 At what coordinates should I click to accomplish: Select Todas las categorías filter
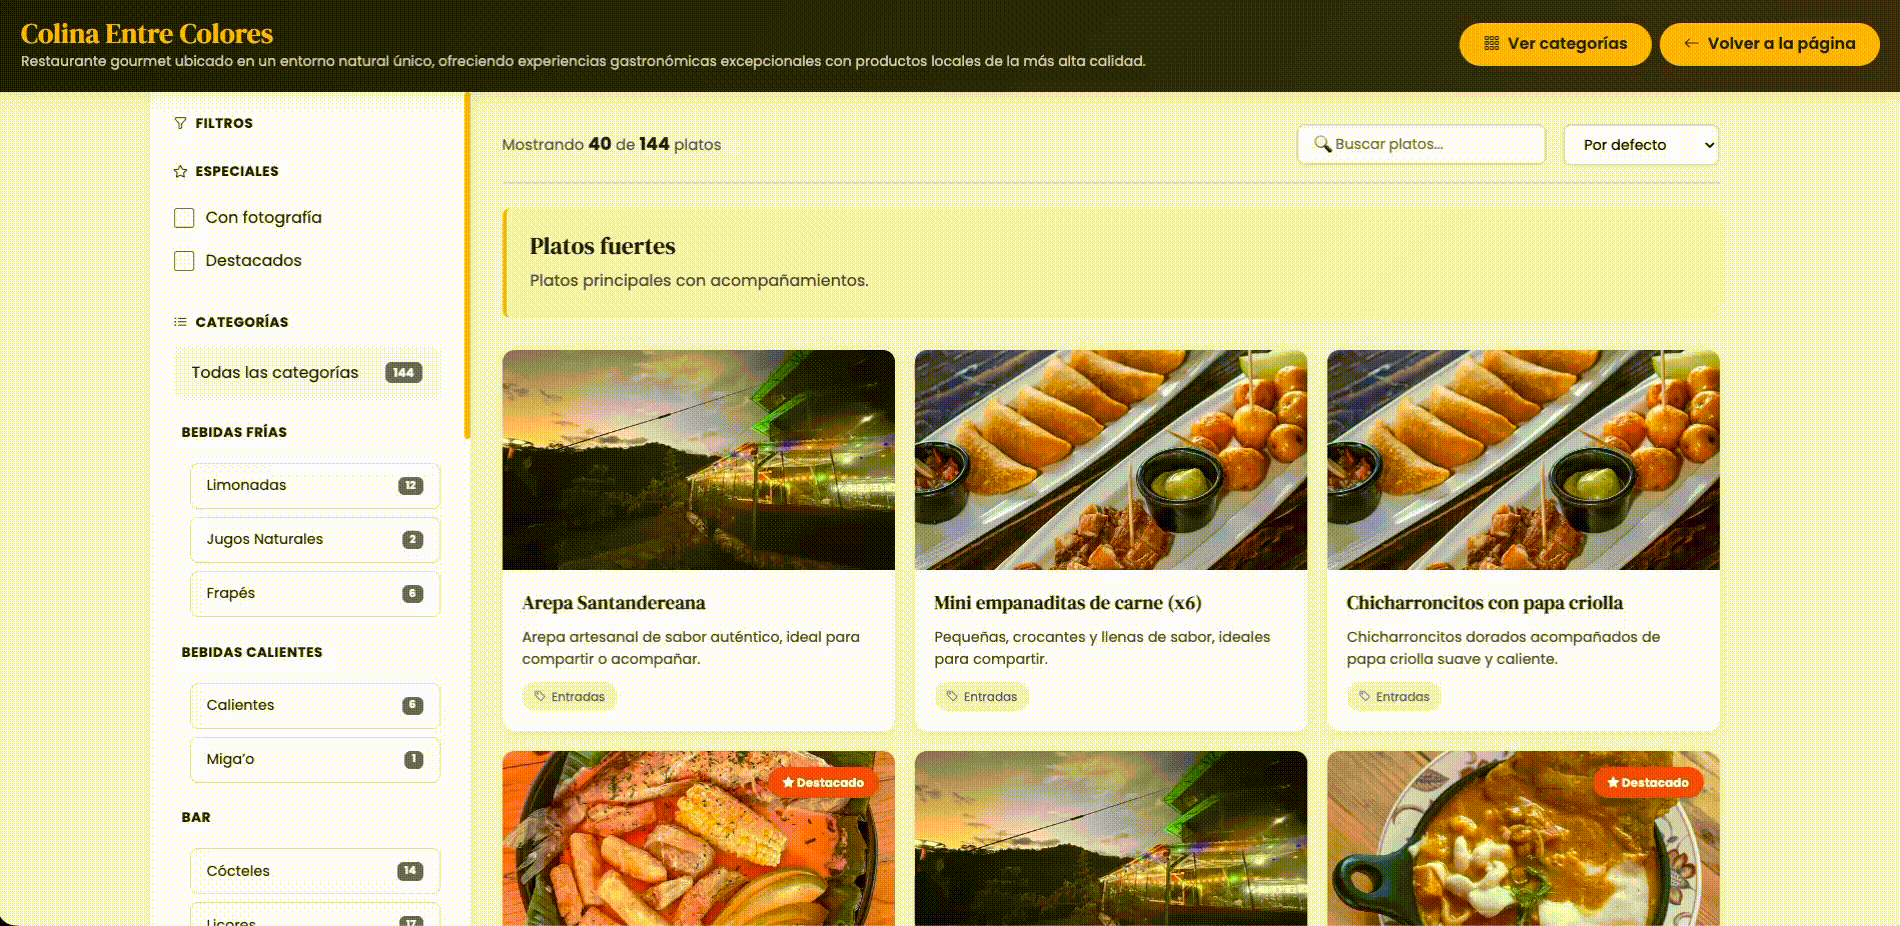pos(306,373)
